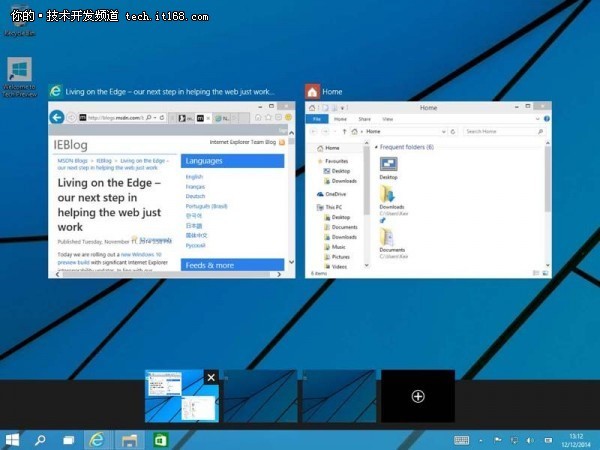The height and width of the screenshot is (450, 600).
Task: Switch to the Share ribbon tab
Action: [364, 118]
